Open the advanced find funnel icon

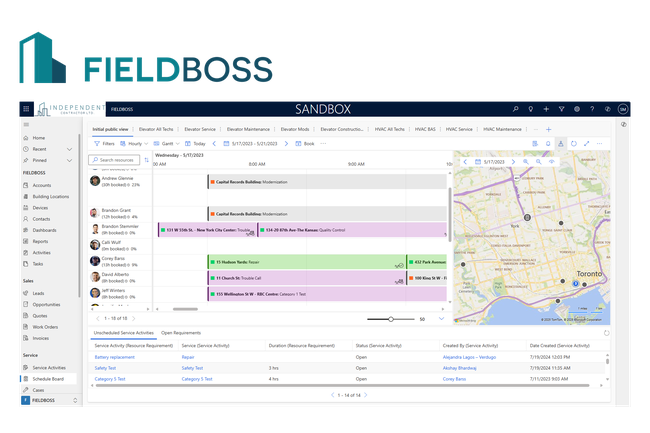(561, 109)
